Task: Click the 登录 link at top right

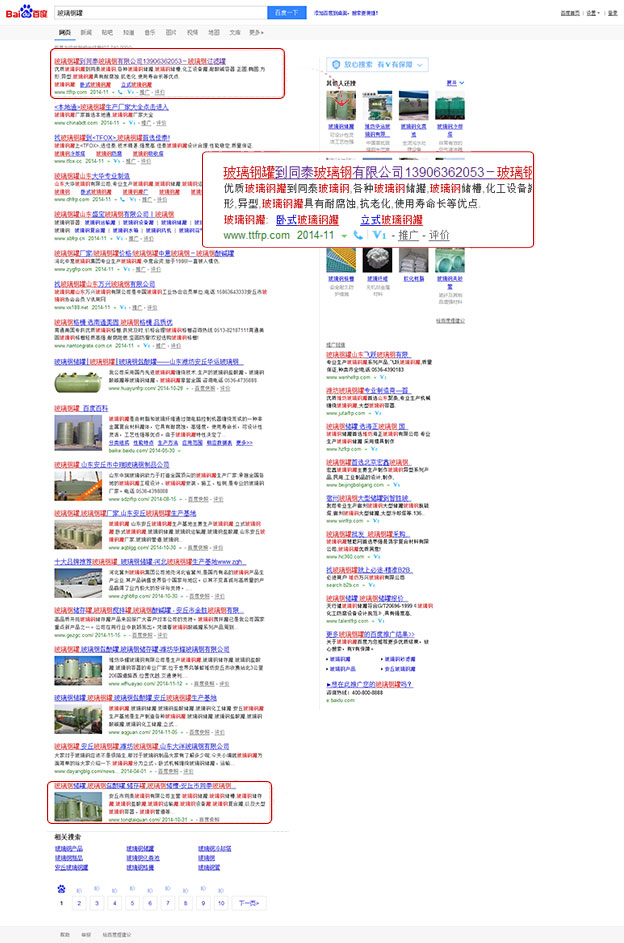Action: [x=613, y=13]
